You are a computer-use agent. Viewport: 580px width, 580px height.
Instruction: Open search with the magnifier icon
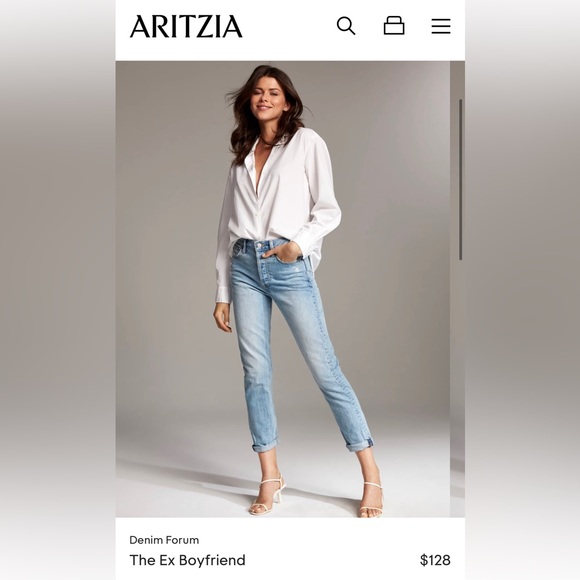tap(346, 26)
